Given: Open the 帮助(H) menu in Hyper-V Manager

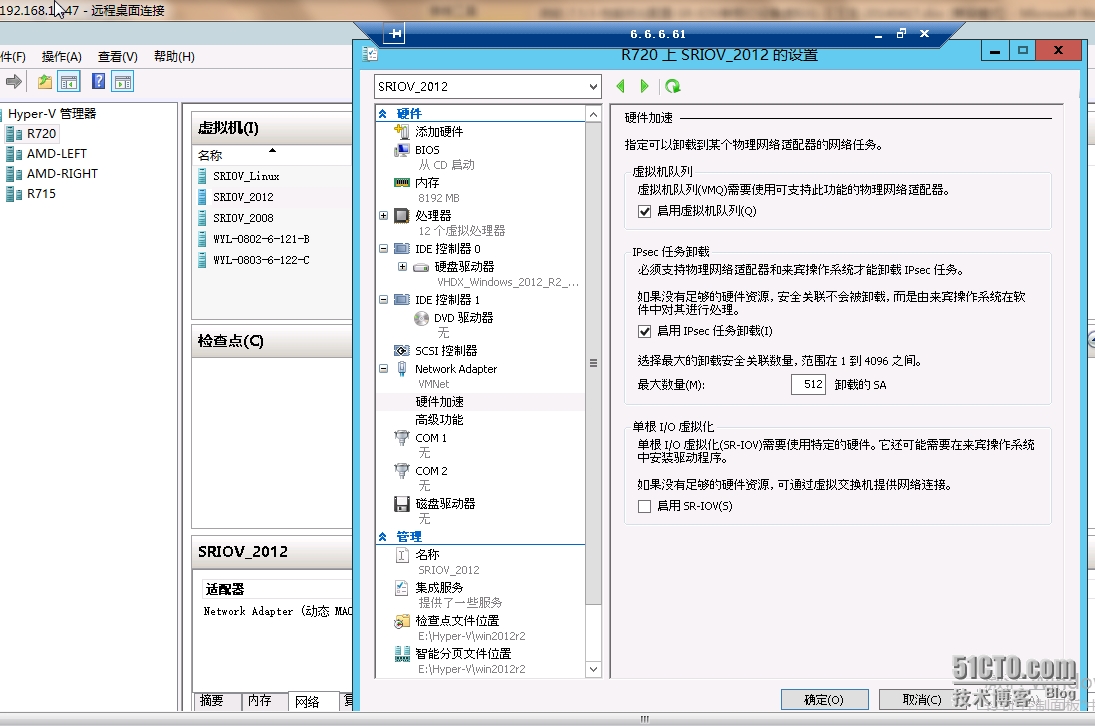Looking at the screenshot, I should point(174,57).
